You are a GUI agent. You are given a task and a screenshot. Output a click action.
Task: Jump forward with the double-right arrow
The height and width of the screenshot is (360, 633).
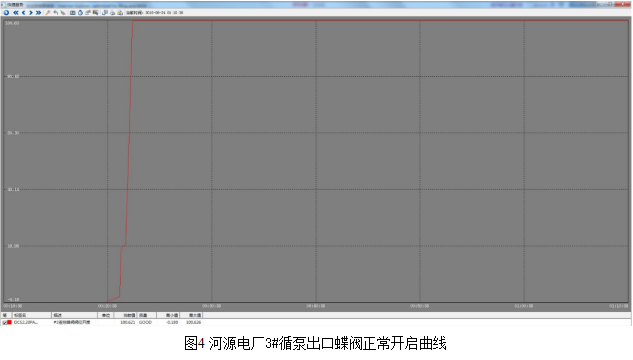pyautogui.click(x=38, y=13)
